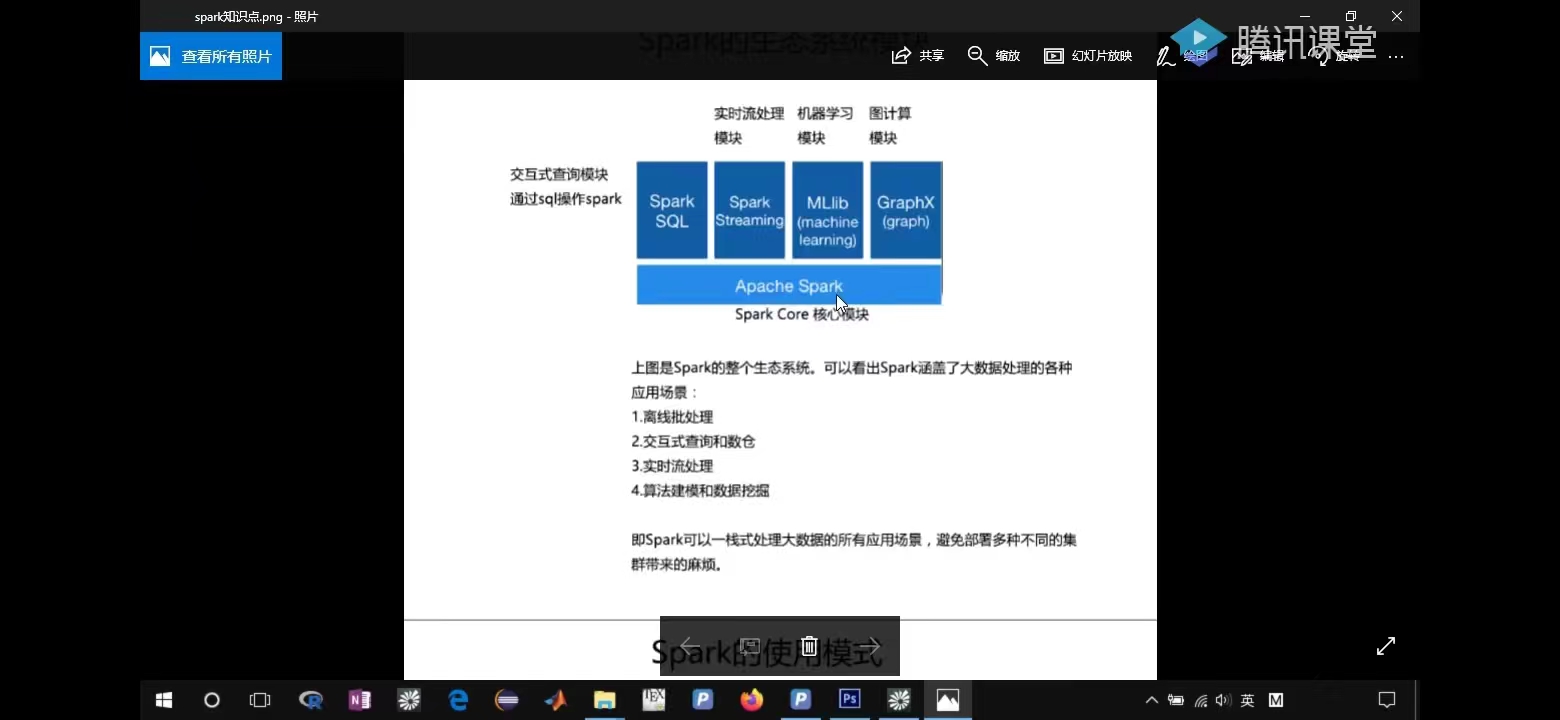The width and height of the screenshot is (1560, 720).
Task: Launch OneNote from the taskbar
Action: pos(359,700)
